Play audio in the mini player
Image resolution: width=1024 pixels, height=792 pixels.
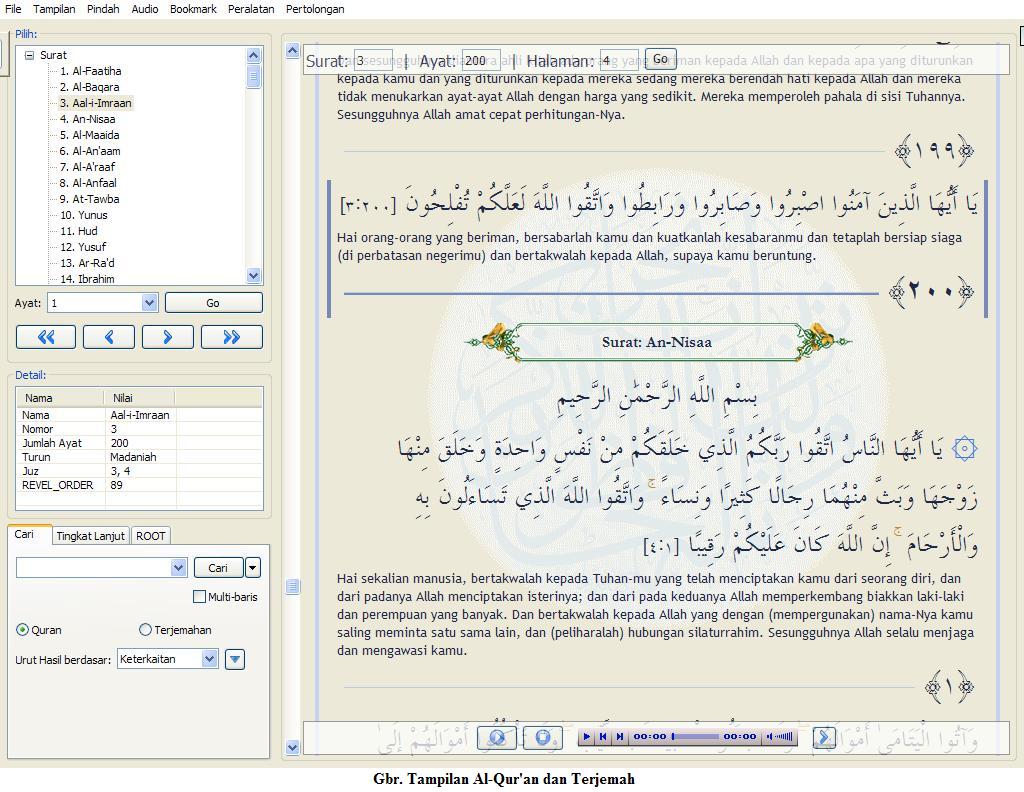(586, 737)
